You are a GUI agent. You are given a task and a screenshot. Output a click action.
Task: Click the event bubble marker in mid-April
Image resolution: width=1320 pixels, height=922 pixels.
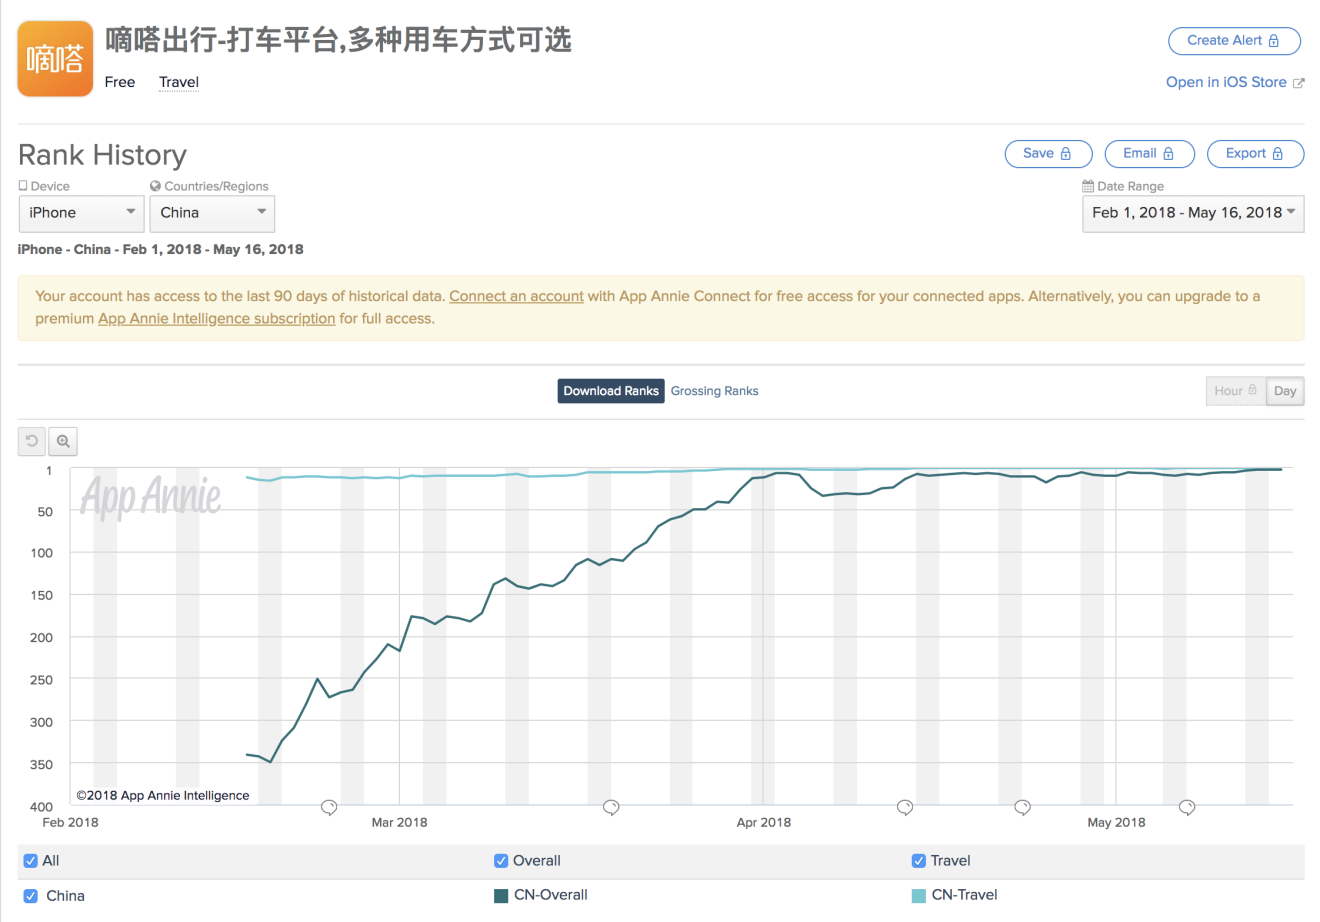click(x=905, y=807)
